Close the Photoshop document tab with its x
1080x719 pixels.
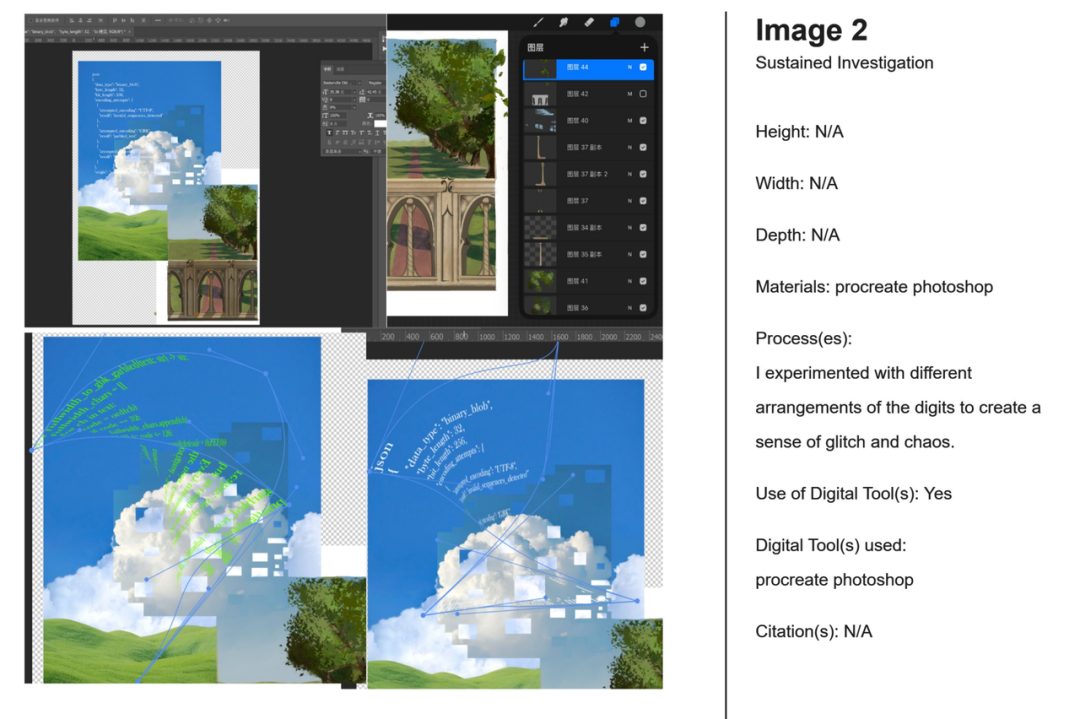point(130,32)
